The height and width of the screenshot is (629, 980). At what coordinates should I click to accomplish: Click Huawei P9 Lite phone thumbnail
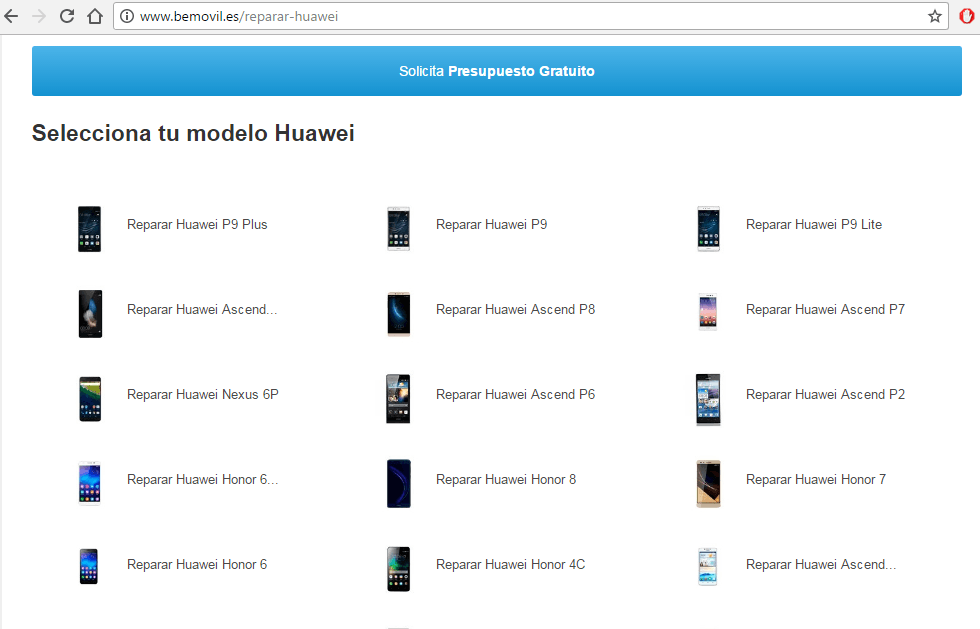708,229
